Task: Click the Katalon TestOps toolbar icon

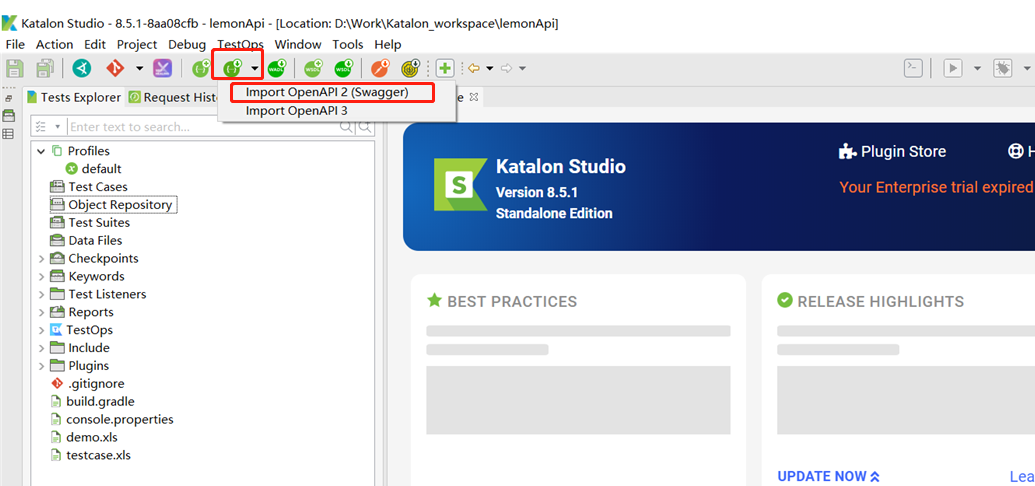Action: pyautogui.click(x=82, y=68)
